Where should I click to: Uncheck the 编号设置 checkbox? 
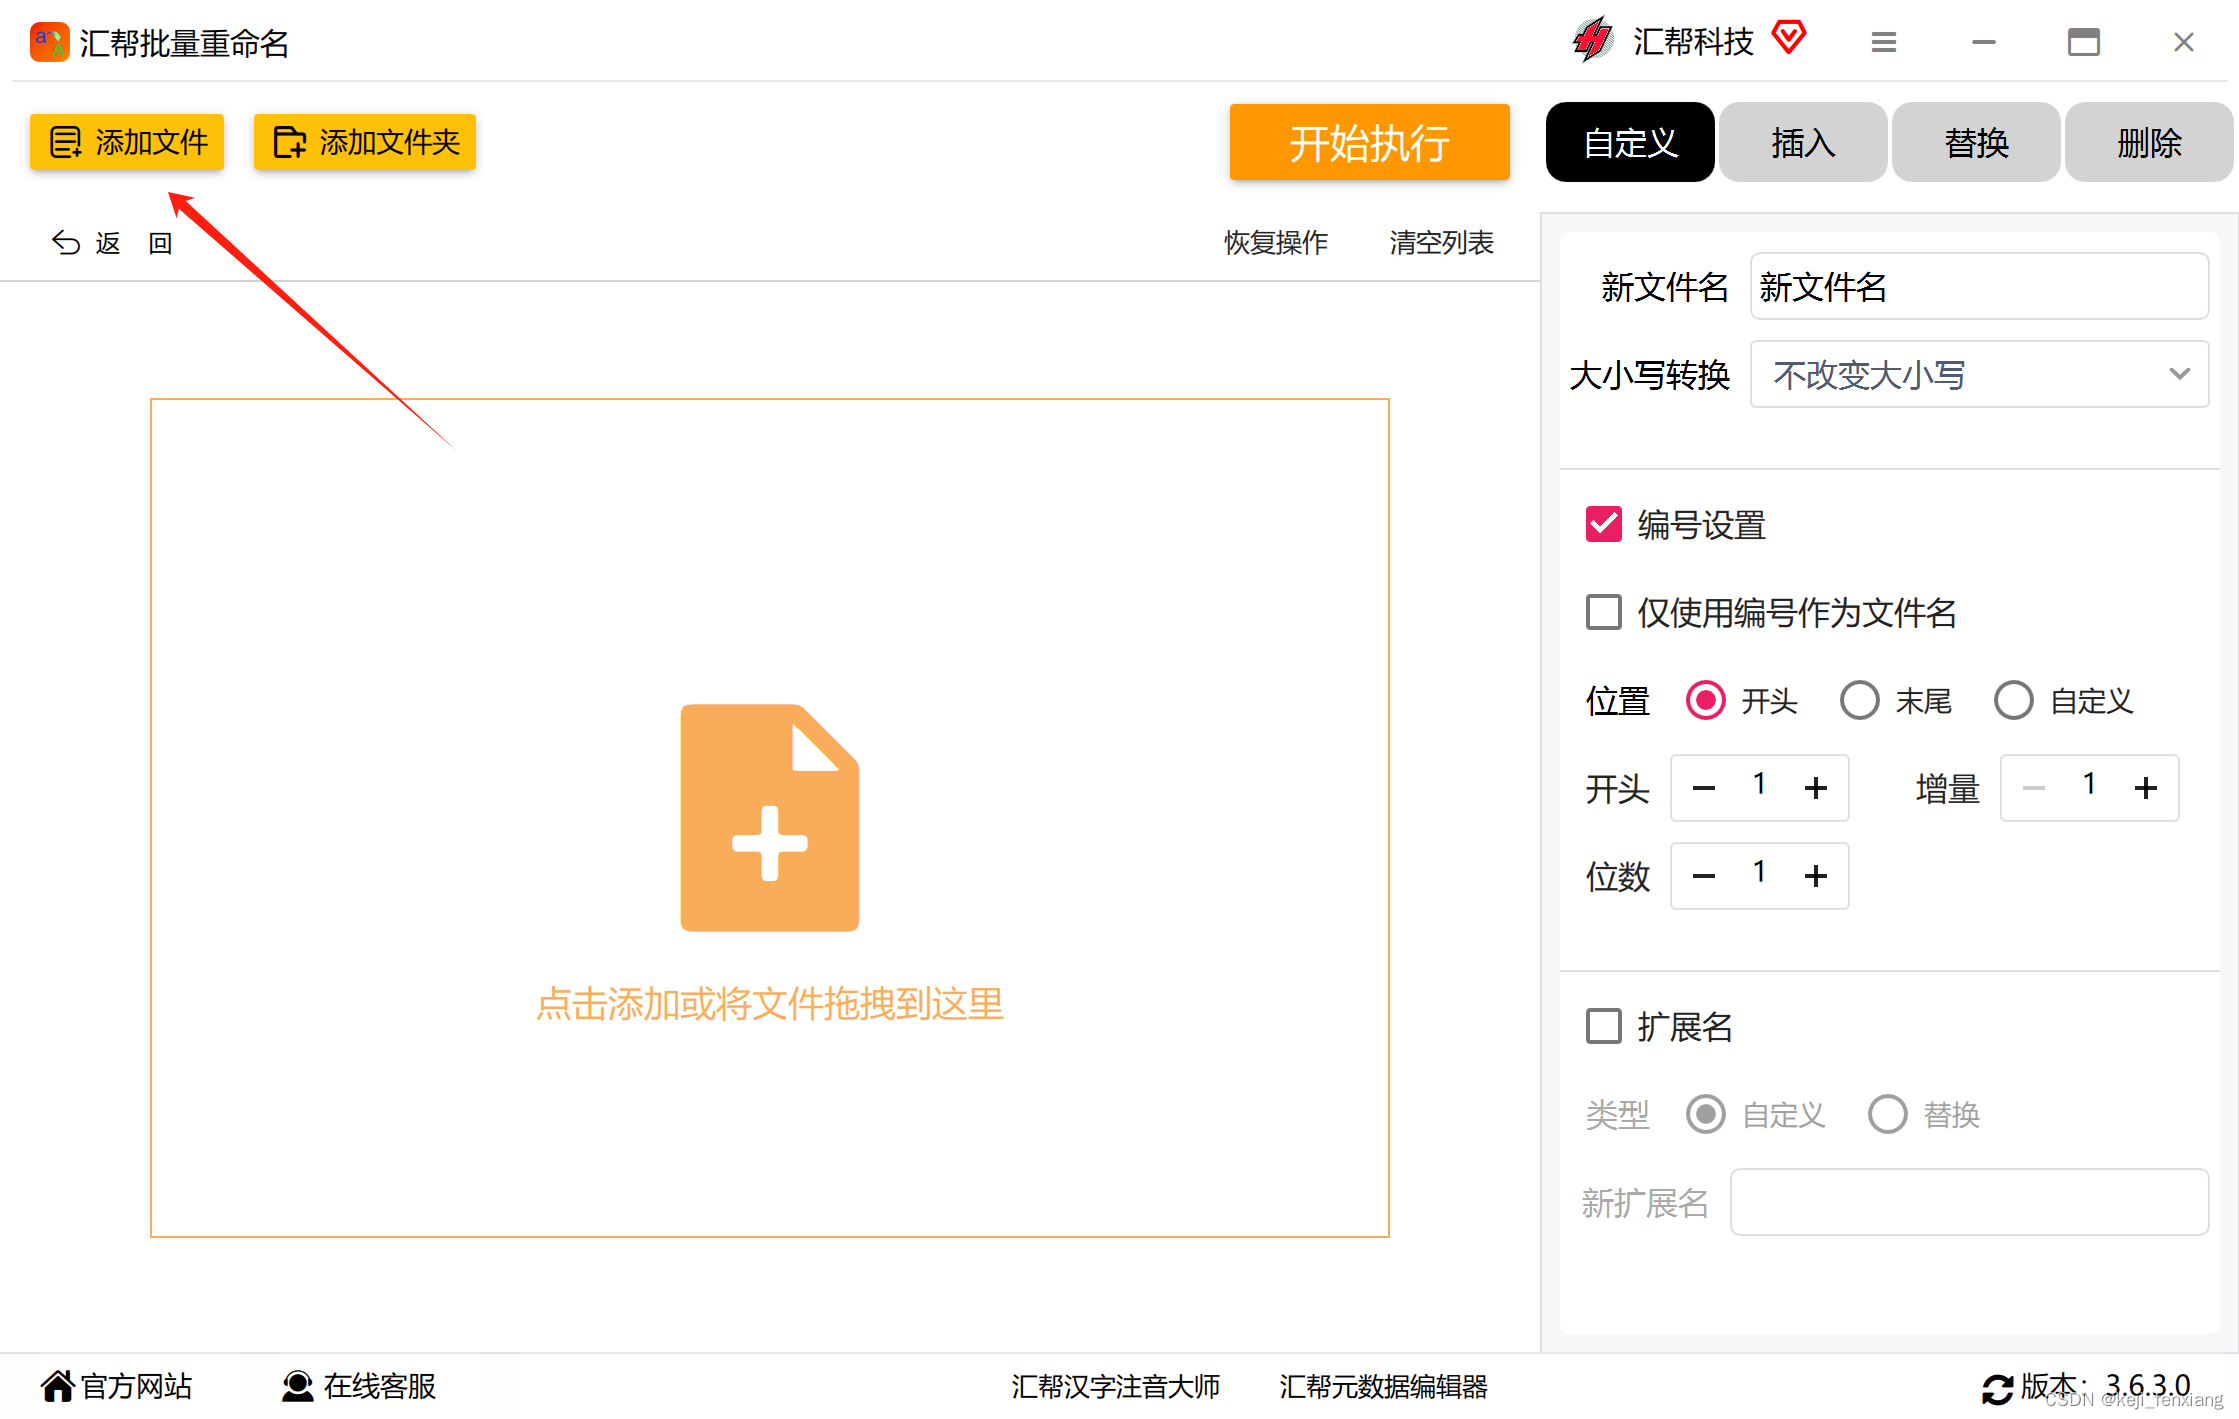tap(1603, 524)
